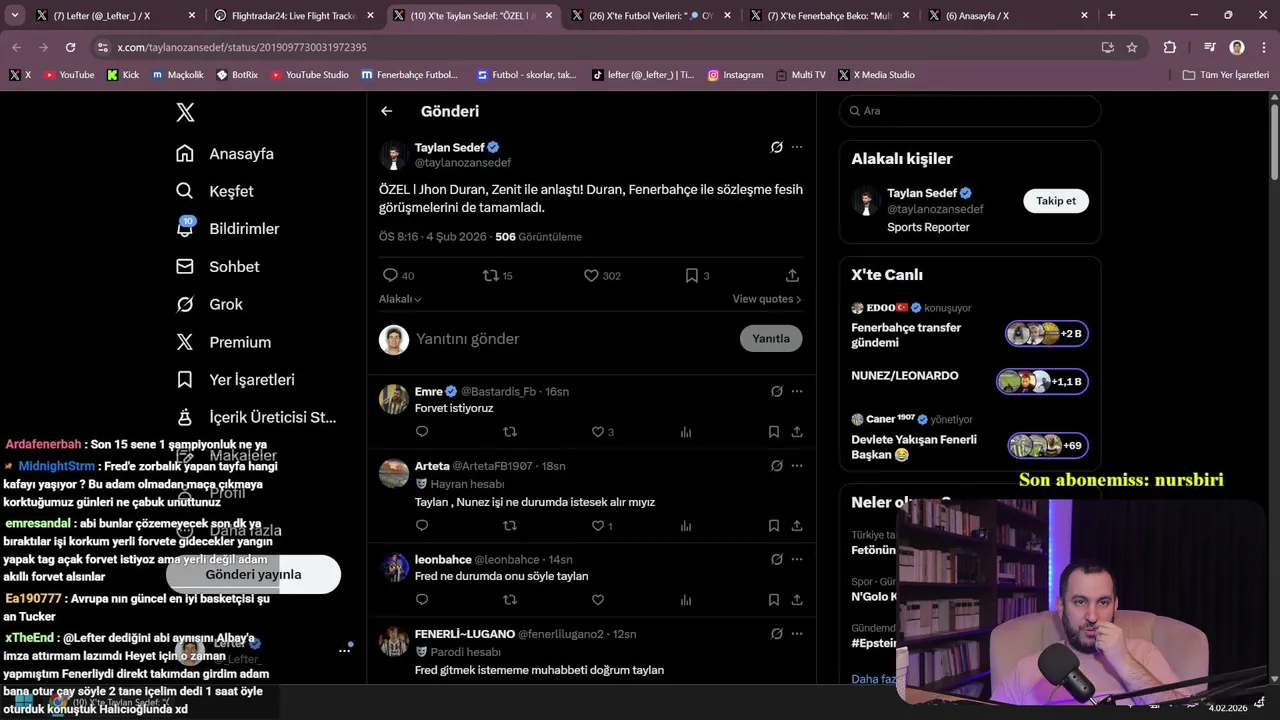Screen dimensions: 1280x720
Task: Open Chrome three-dot menu
Action: point(1263,47)
